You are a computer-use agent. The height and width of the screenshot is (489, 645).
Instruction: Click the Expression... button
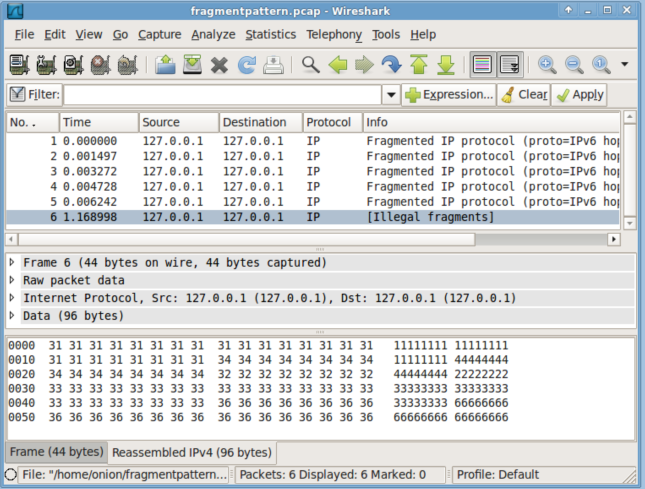click(449, 95)
